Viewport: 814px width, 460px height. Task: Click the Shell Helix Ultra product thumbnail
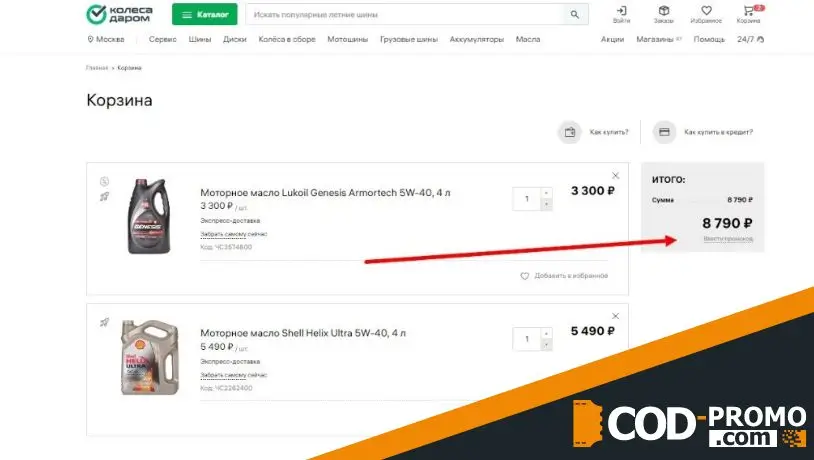click(150, 357)
